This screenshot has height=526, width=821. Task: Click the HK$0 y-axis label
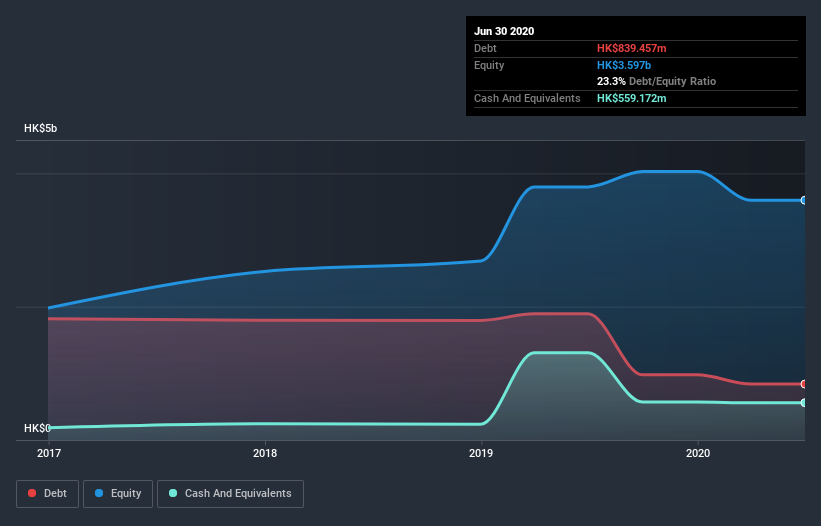37,428
